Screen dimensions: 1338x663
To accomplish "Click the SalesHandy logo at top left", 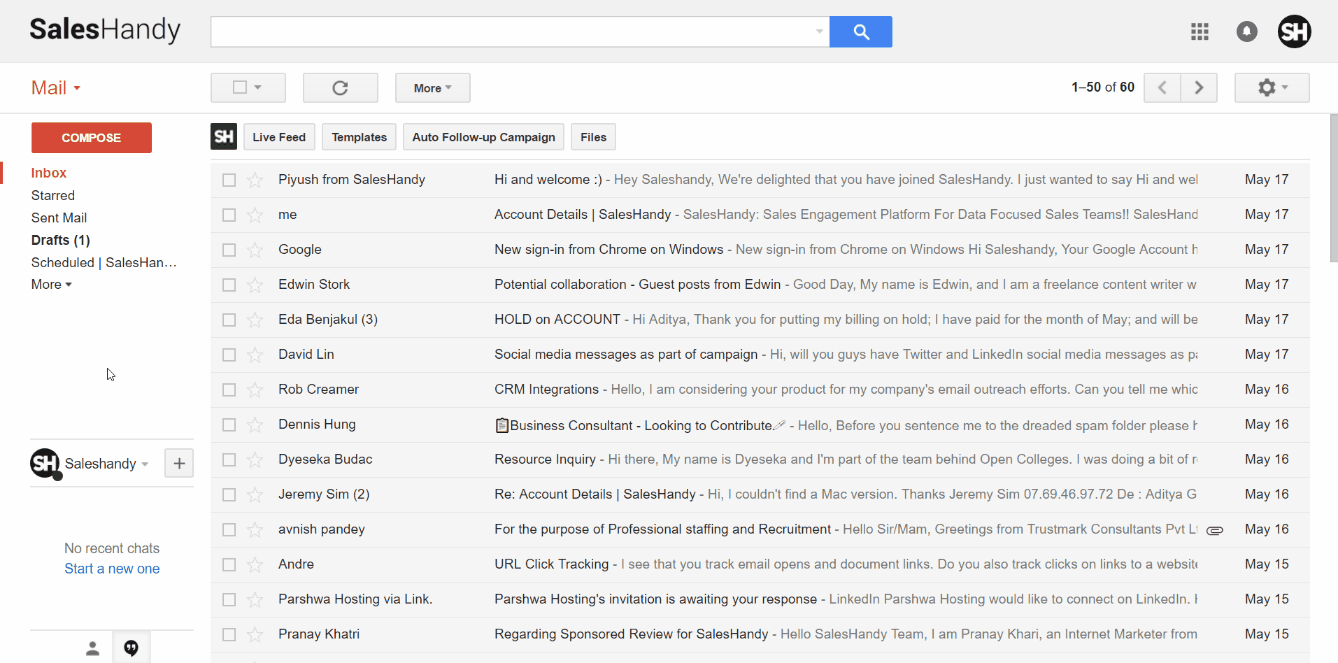I will click(105, 30).
